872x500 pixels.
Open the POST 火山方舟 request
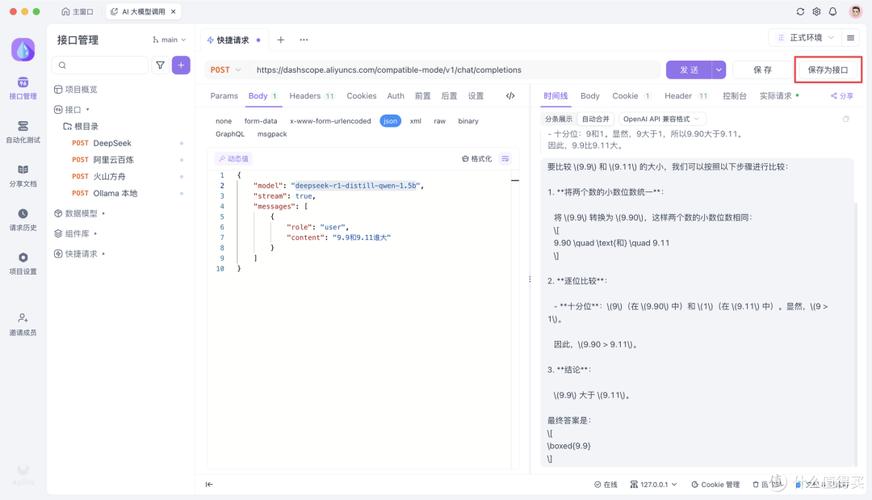[98, 176]
